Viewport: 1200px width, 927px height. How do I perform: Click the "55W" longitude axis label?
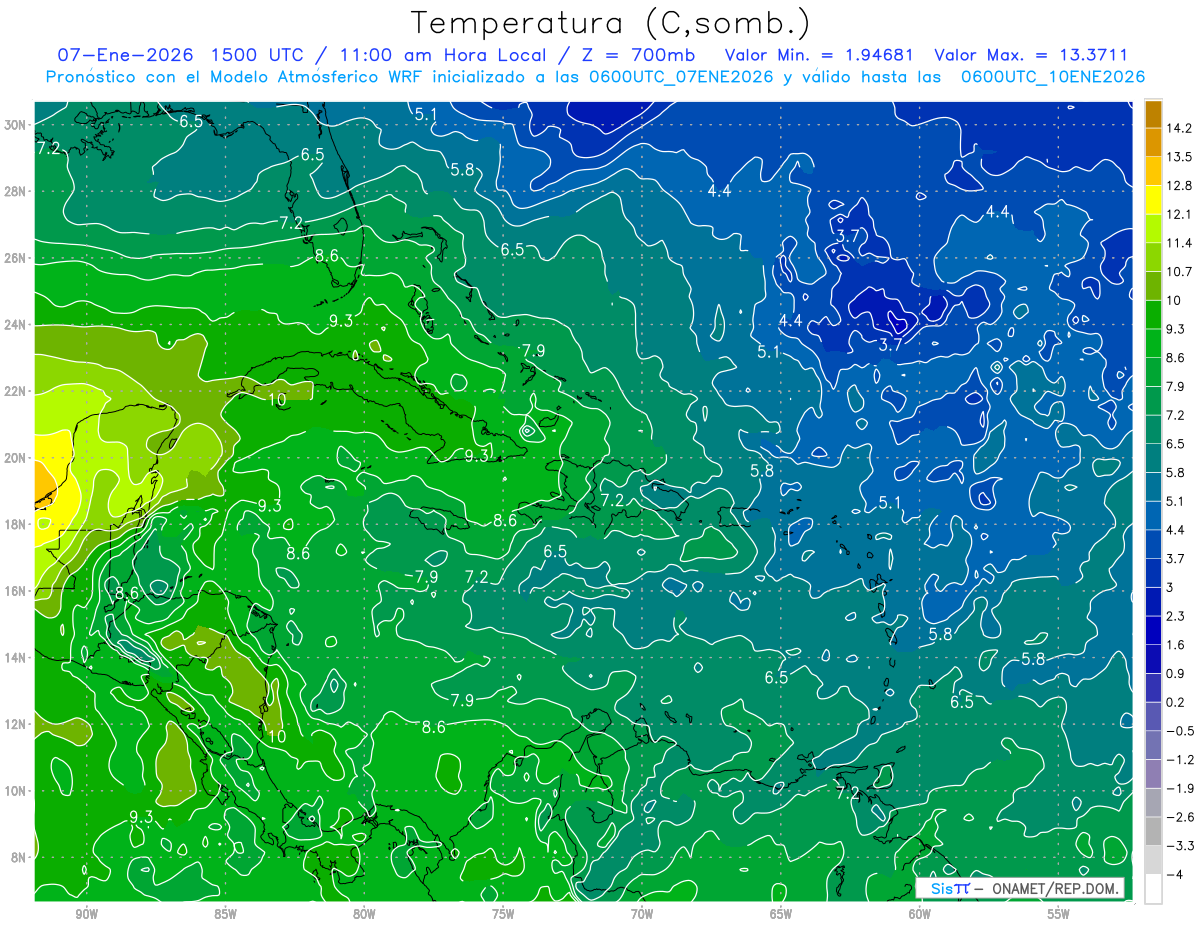coord(1059,914)
